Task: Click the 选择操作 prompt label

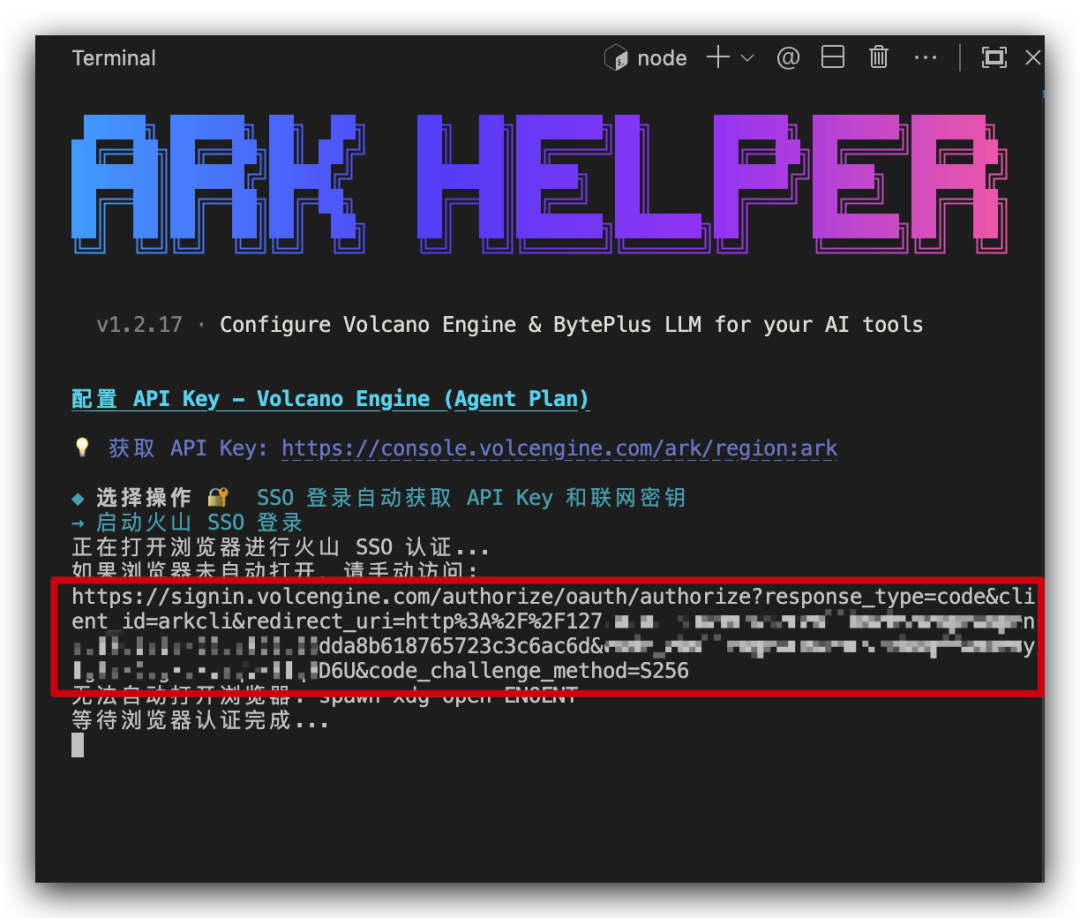Action: tap(143, 498)
